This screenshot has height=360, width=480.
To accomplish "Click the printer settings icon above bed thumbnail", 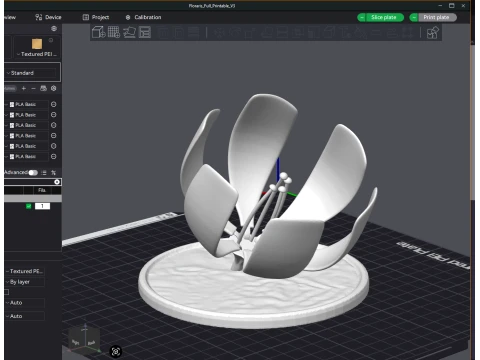I will pyautogui.click(x=54, y=29).
